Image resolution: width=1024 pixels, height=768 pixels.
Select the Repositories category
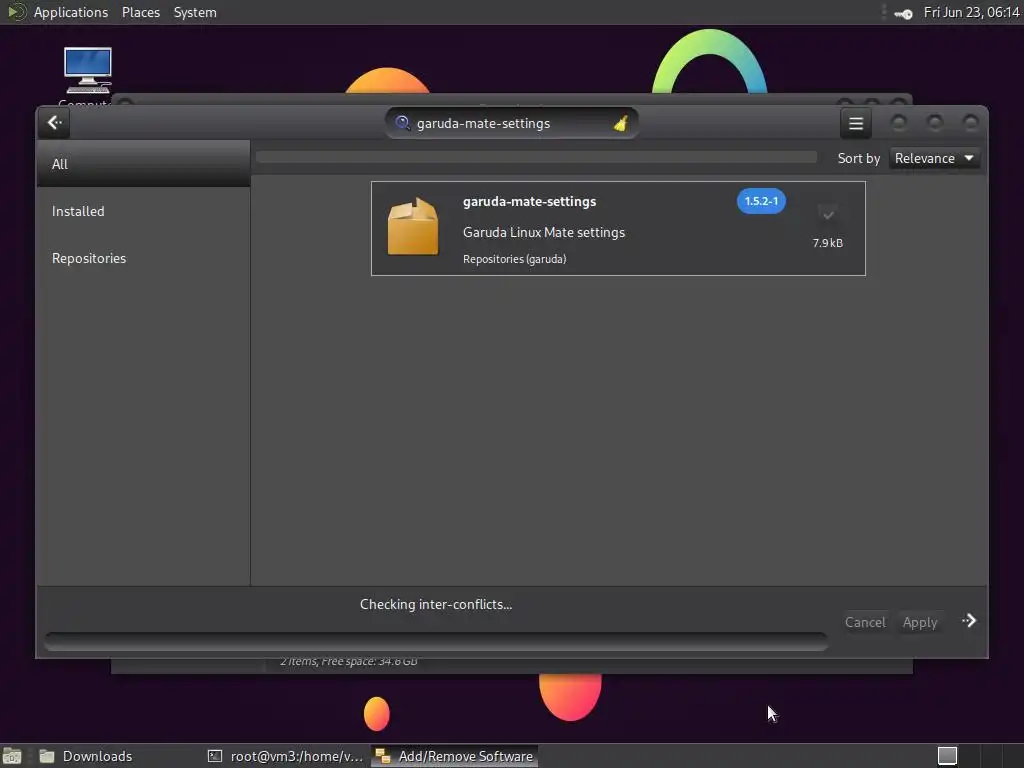point(144,258)
